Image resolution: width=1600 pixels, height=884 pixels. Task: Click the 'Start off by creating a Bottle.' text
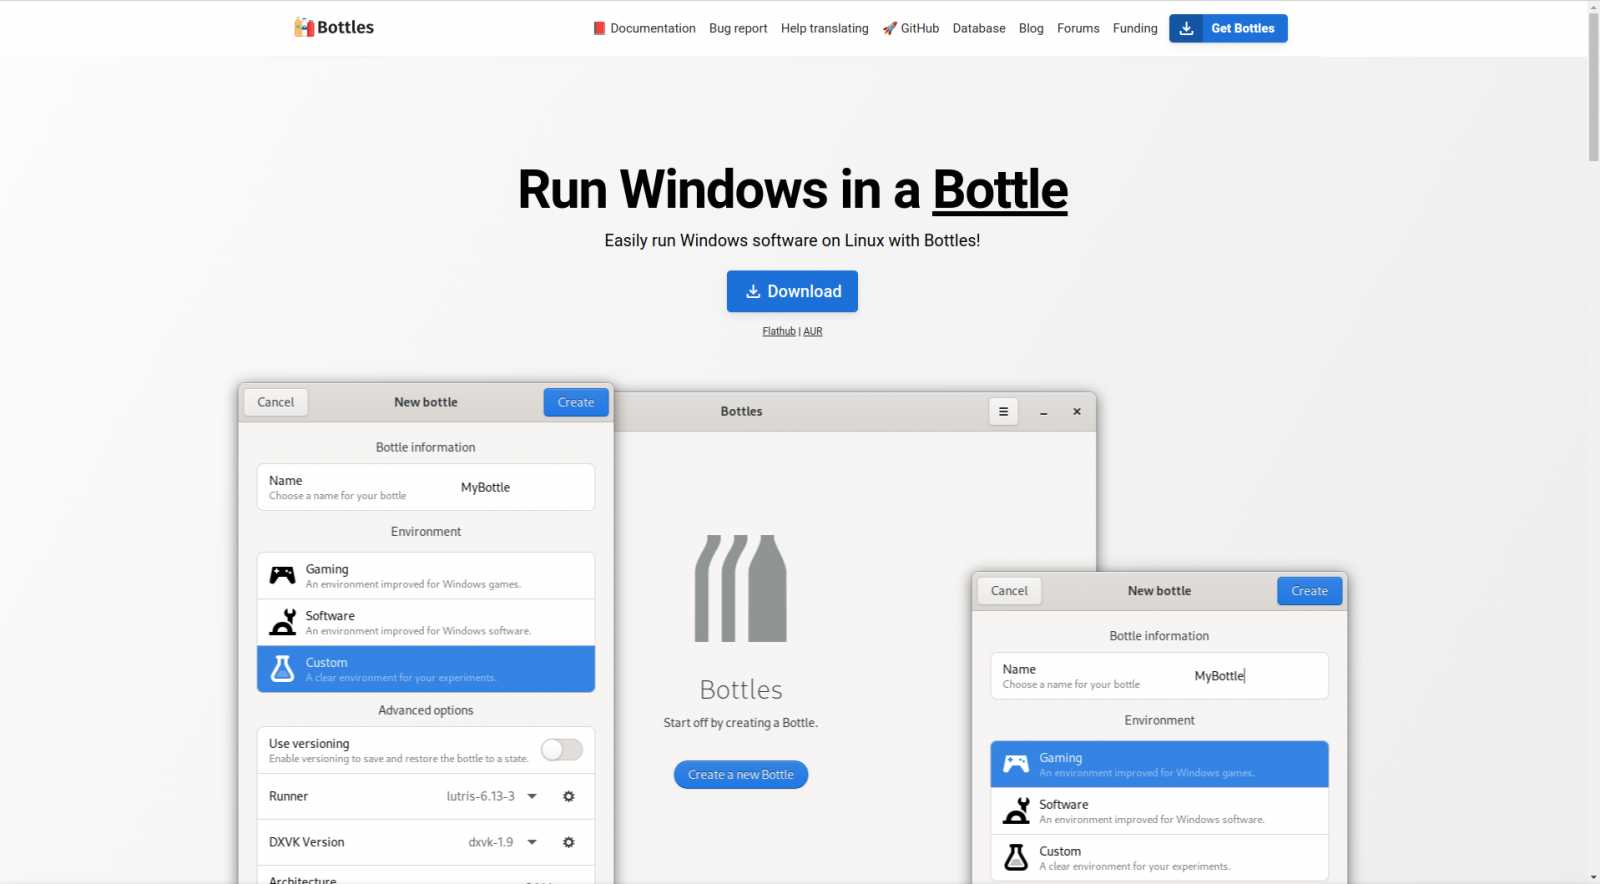[741, 723]
